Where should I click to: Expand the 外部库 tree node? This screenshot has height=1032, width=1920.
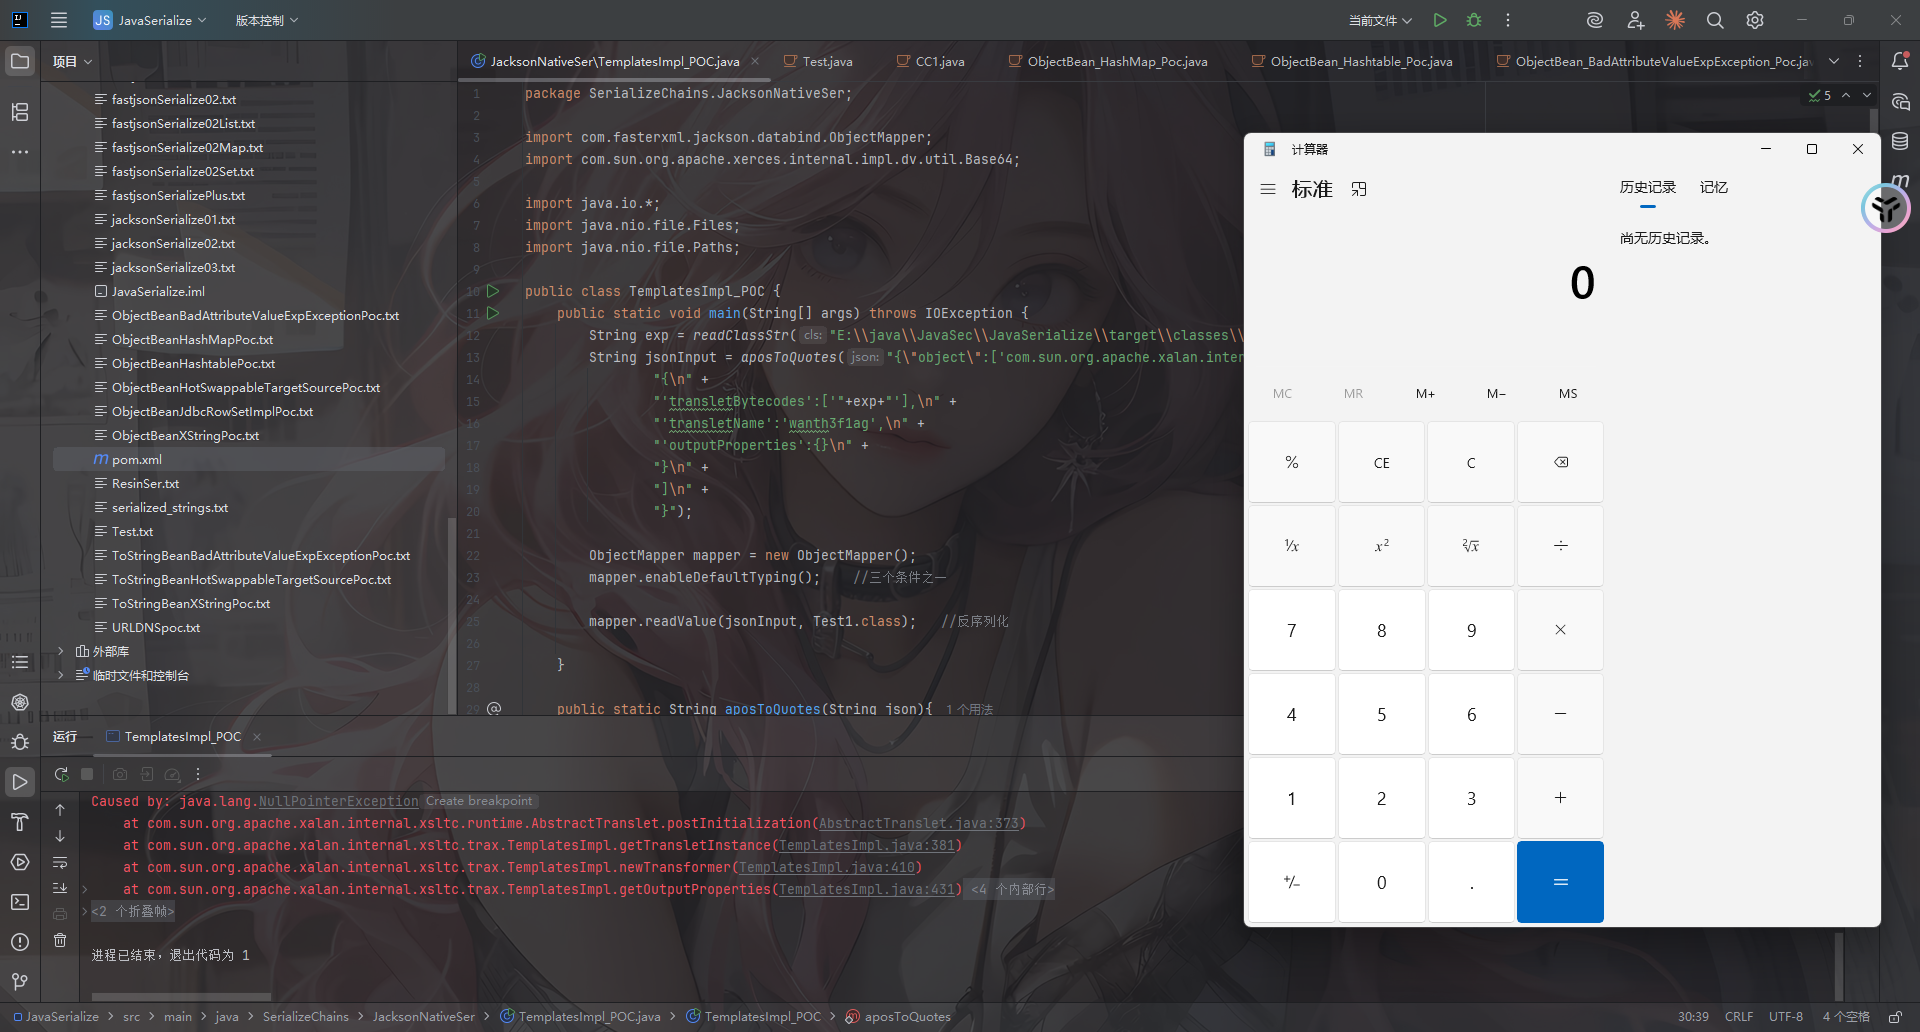(61, 651)
